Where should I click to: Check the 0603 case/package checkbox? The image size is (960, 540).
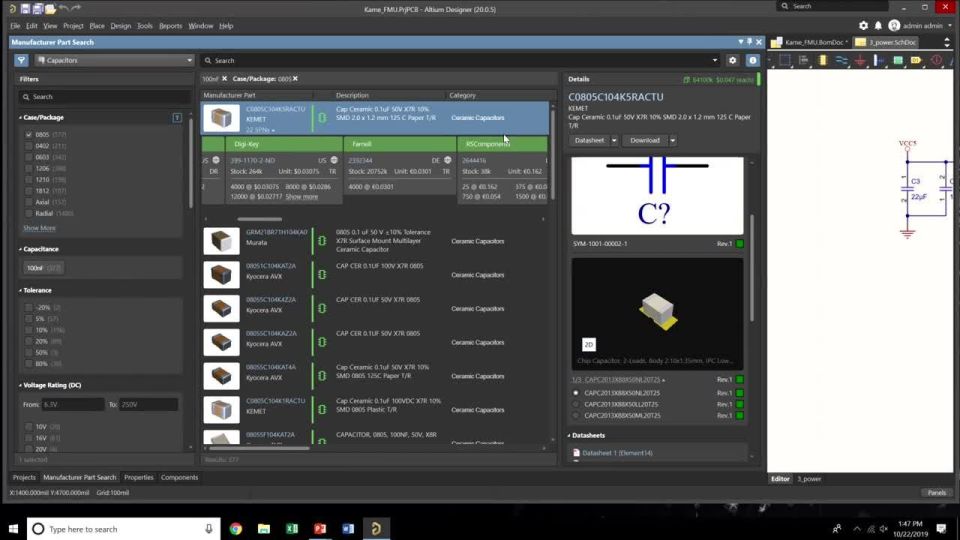tap(29, 157)
